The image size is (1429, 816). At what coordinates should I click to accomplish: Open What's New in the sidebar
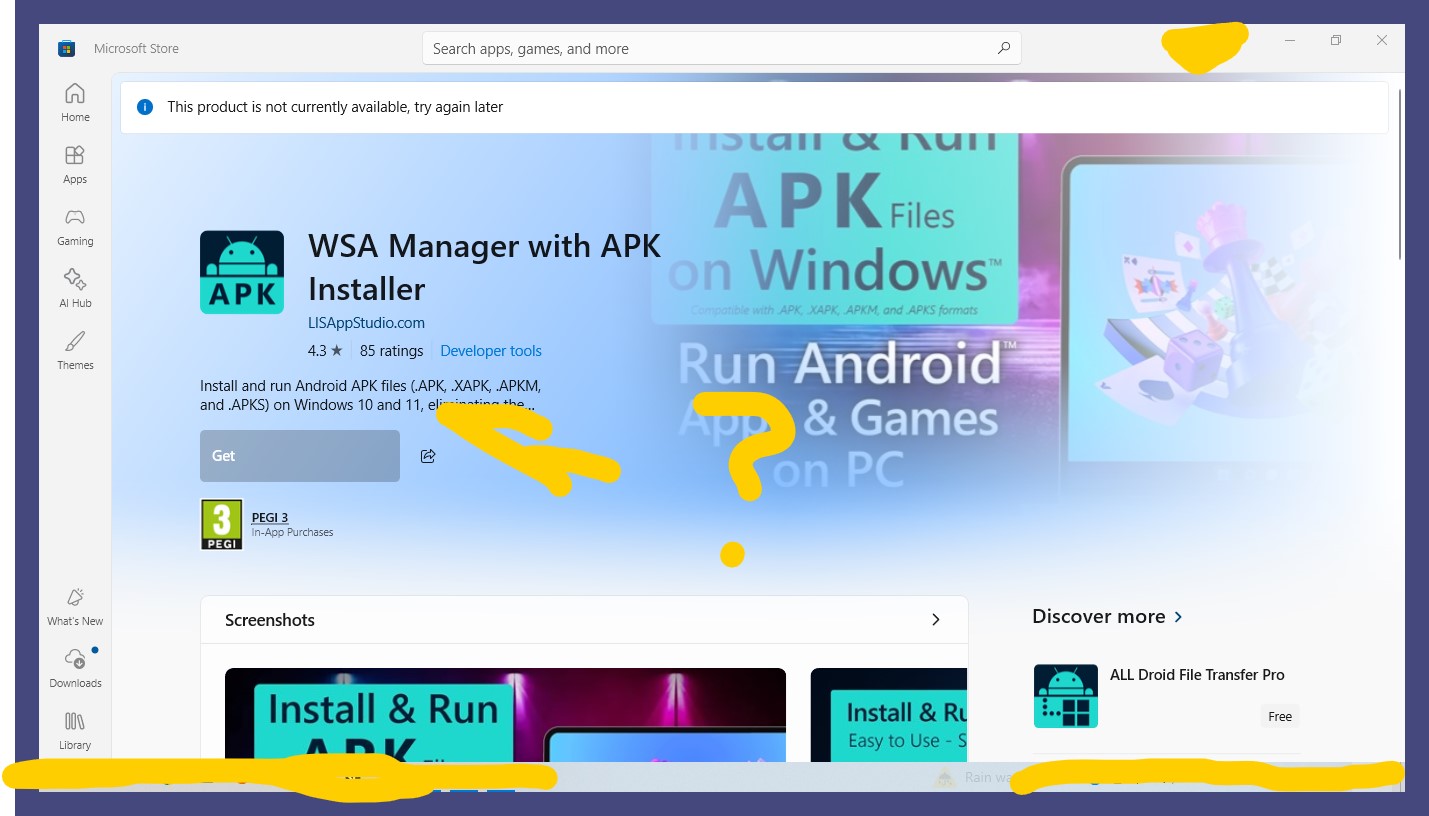click(75, 607)
